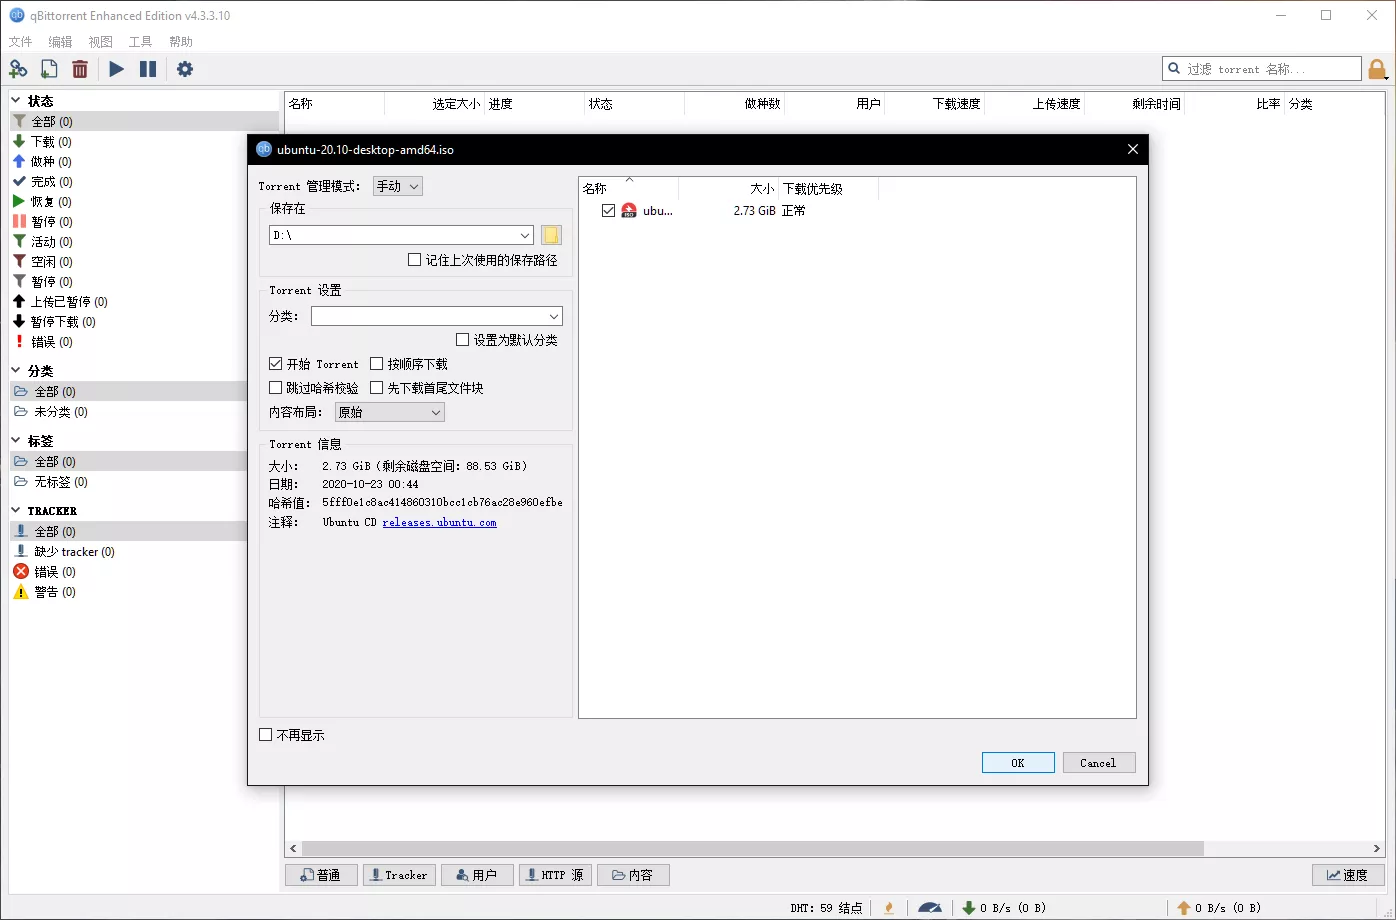Viewport: 1396px width, 920px height.
Task: Switch to the Tracker bottom tab
Action: [x=399, y=875]
